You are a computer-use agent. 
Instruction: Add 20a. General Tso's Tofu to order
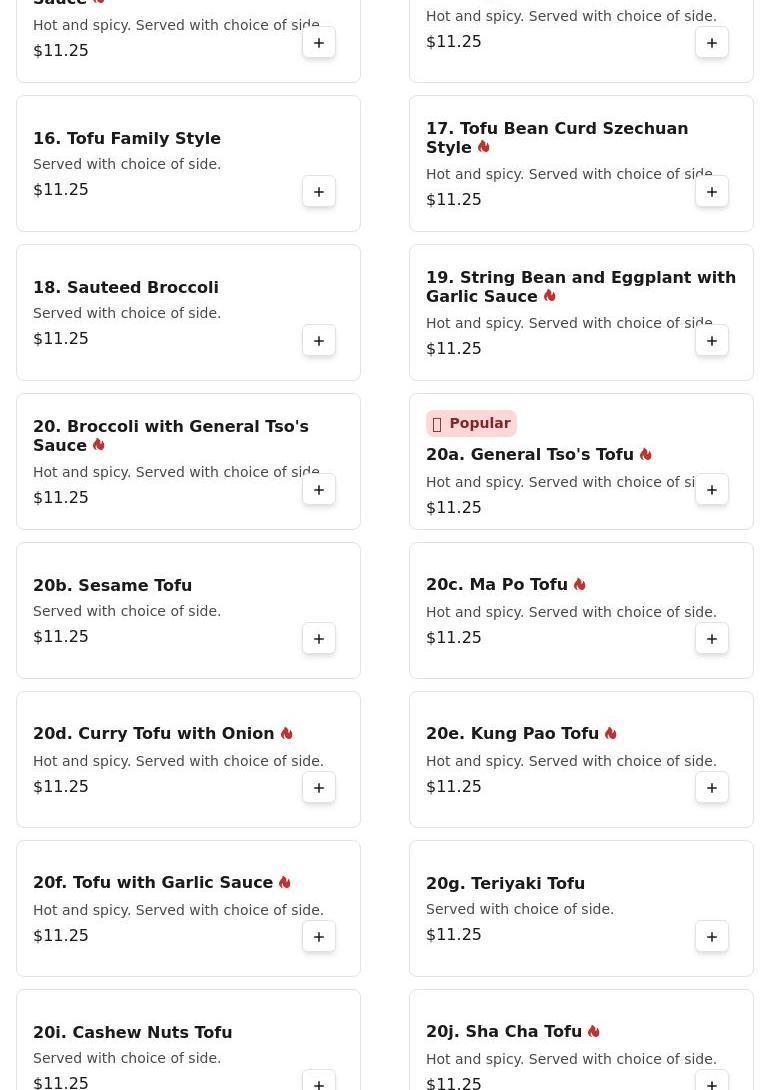click(712, 489)
